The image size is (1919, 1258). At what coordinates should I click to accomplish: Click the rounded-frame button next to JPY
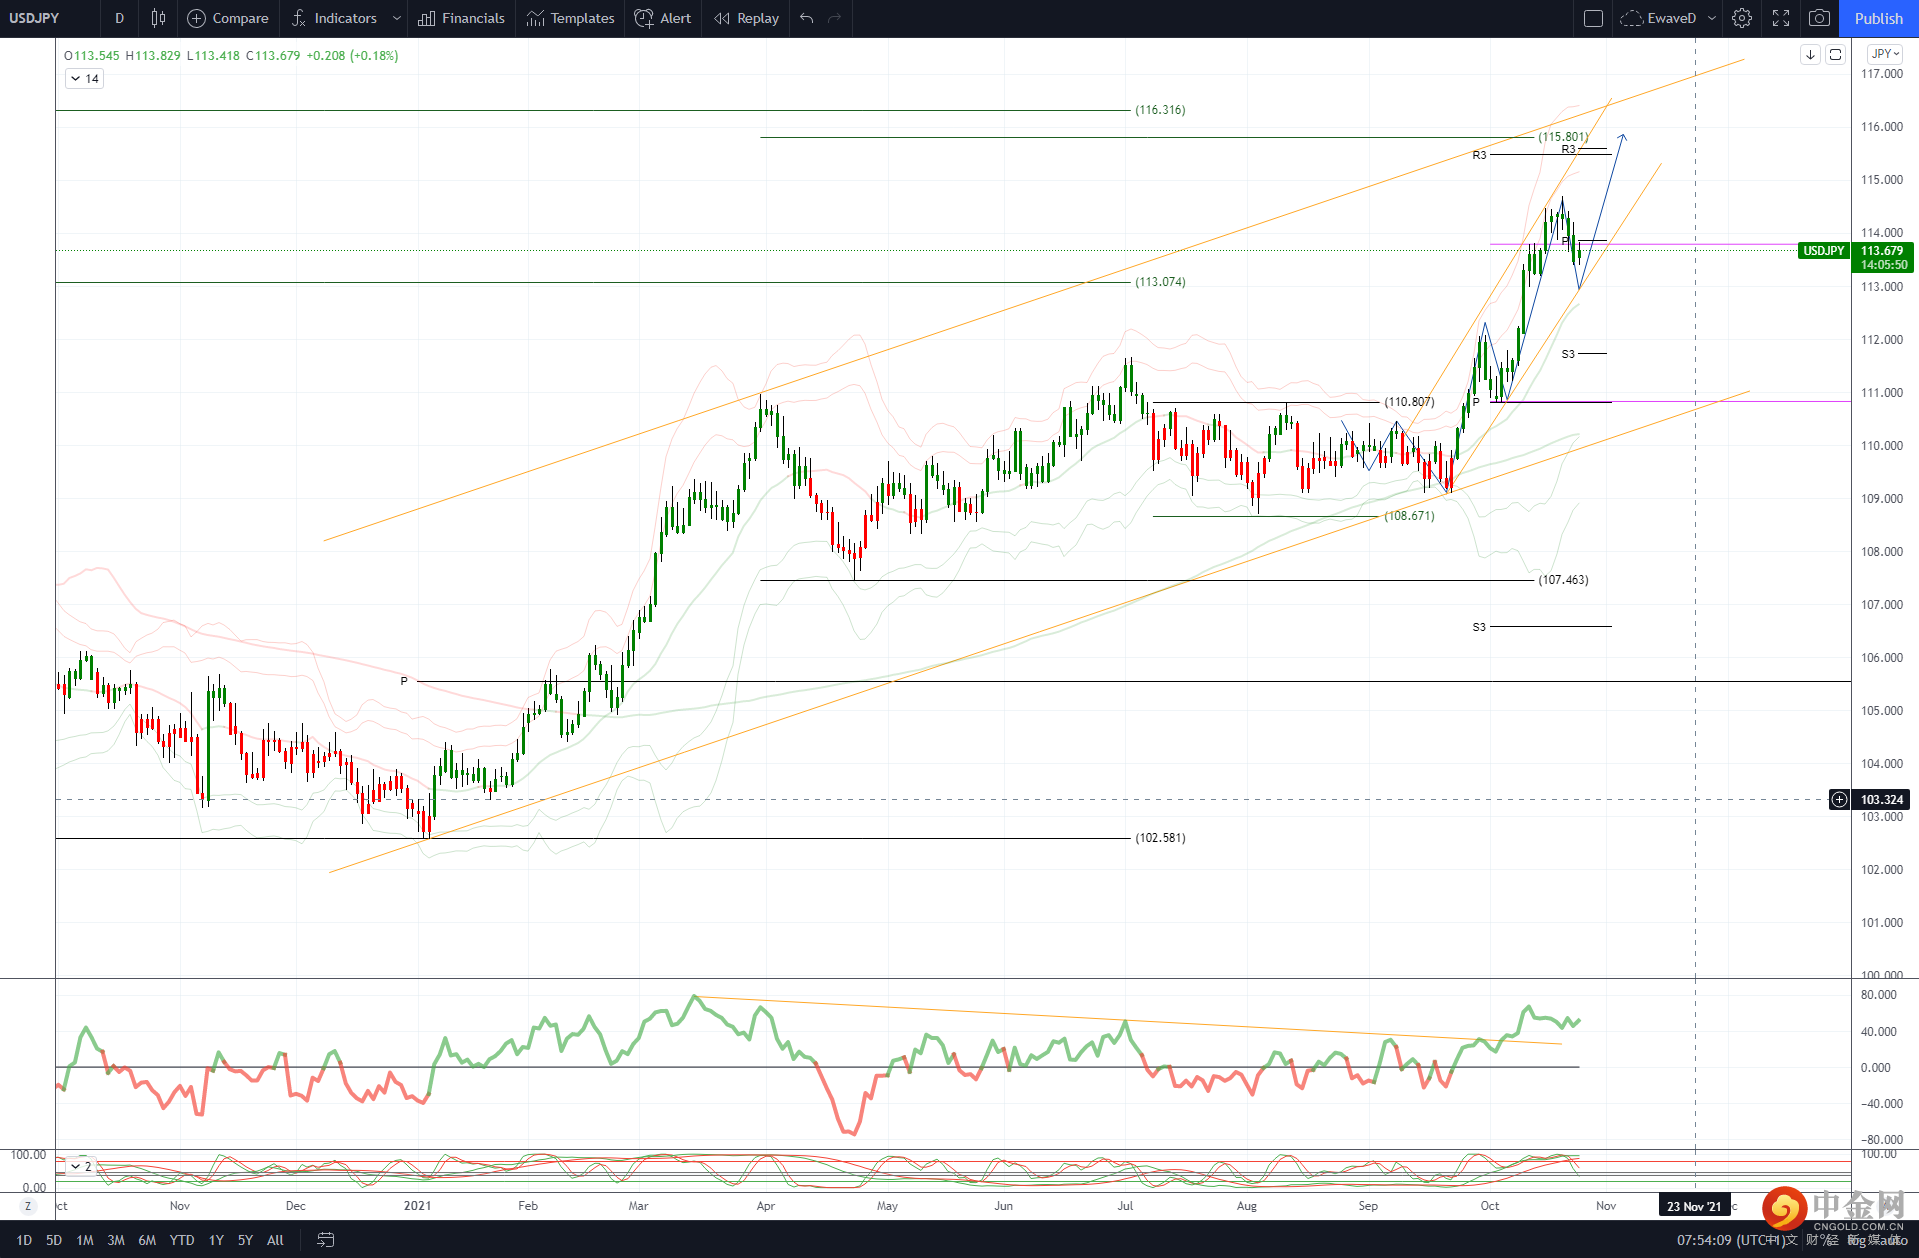[1835, 54]
